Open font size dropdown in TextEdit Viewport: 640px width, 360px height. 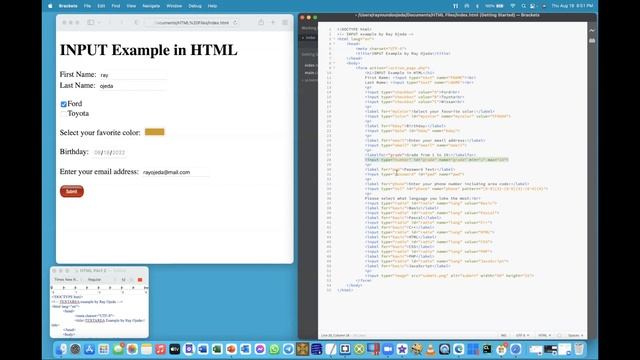[x=125, y=280]
